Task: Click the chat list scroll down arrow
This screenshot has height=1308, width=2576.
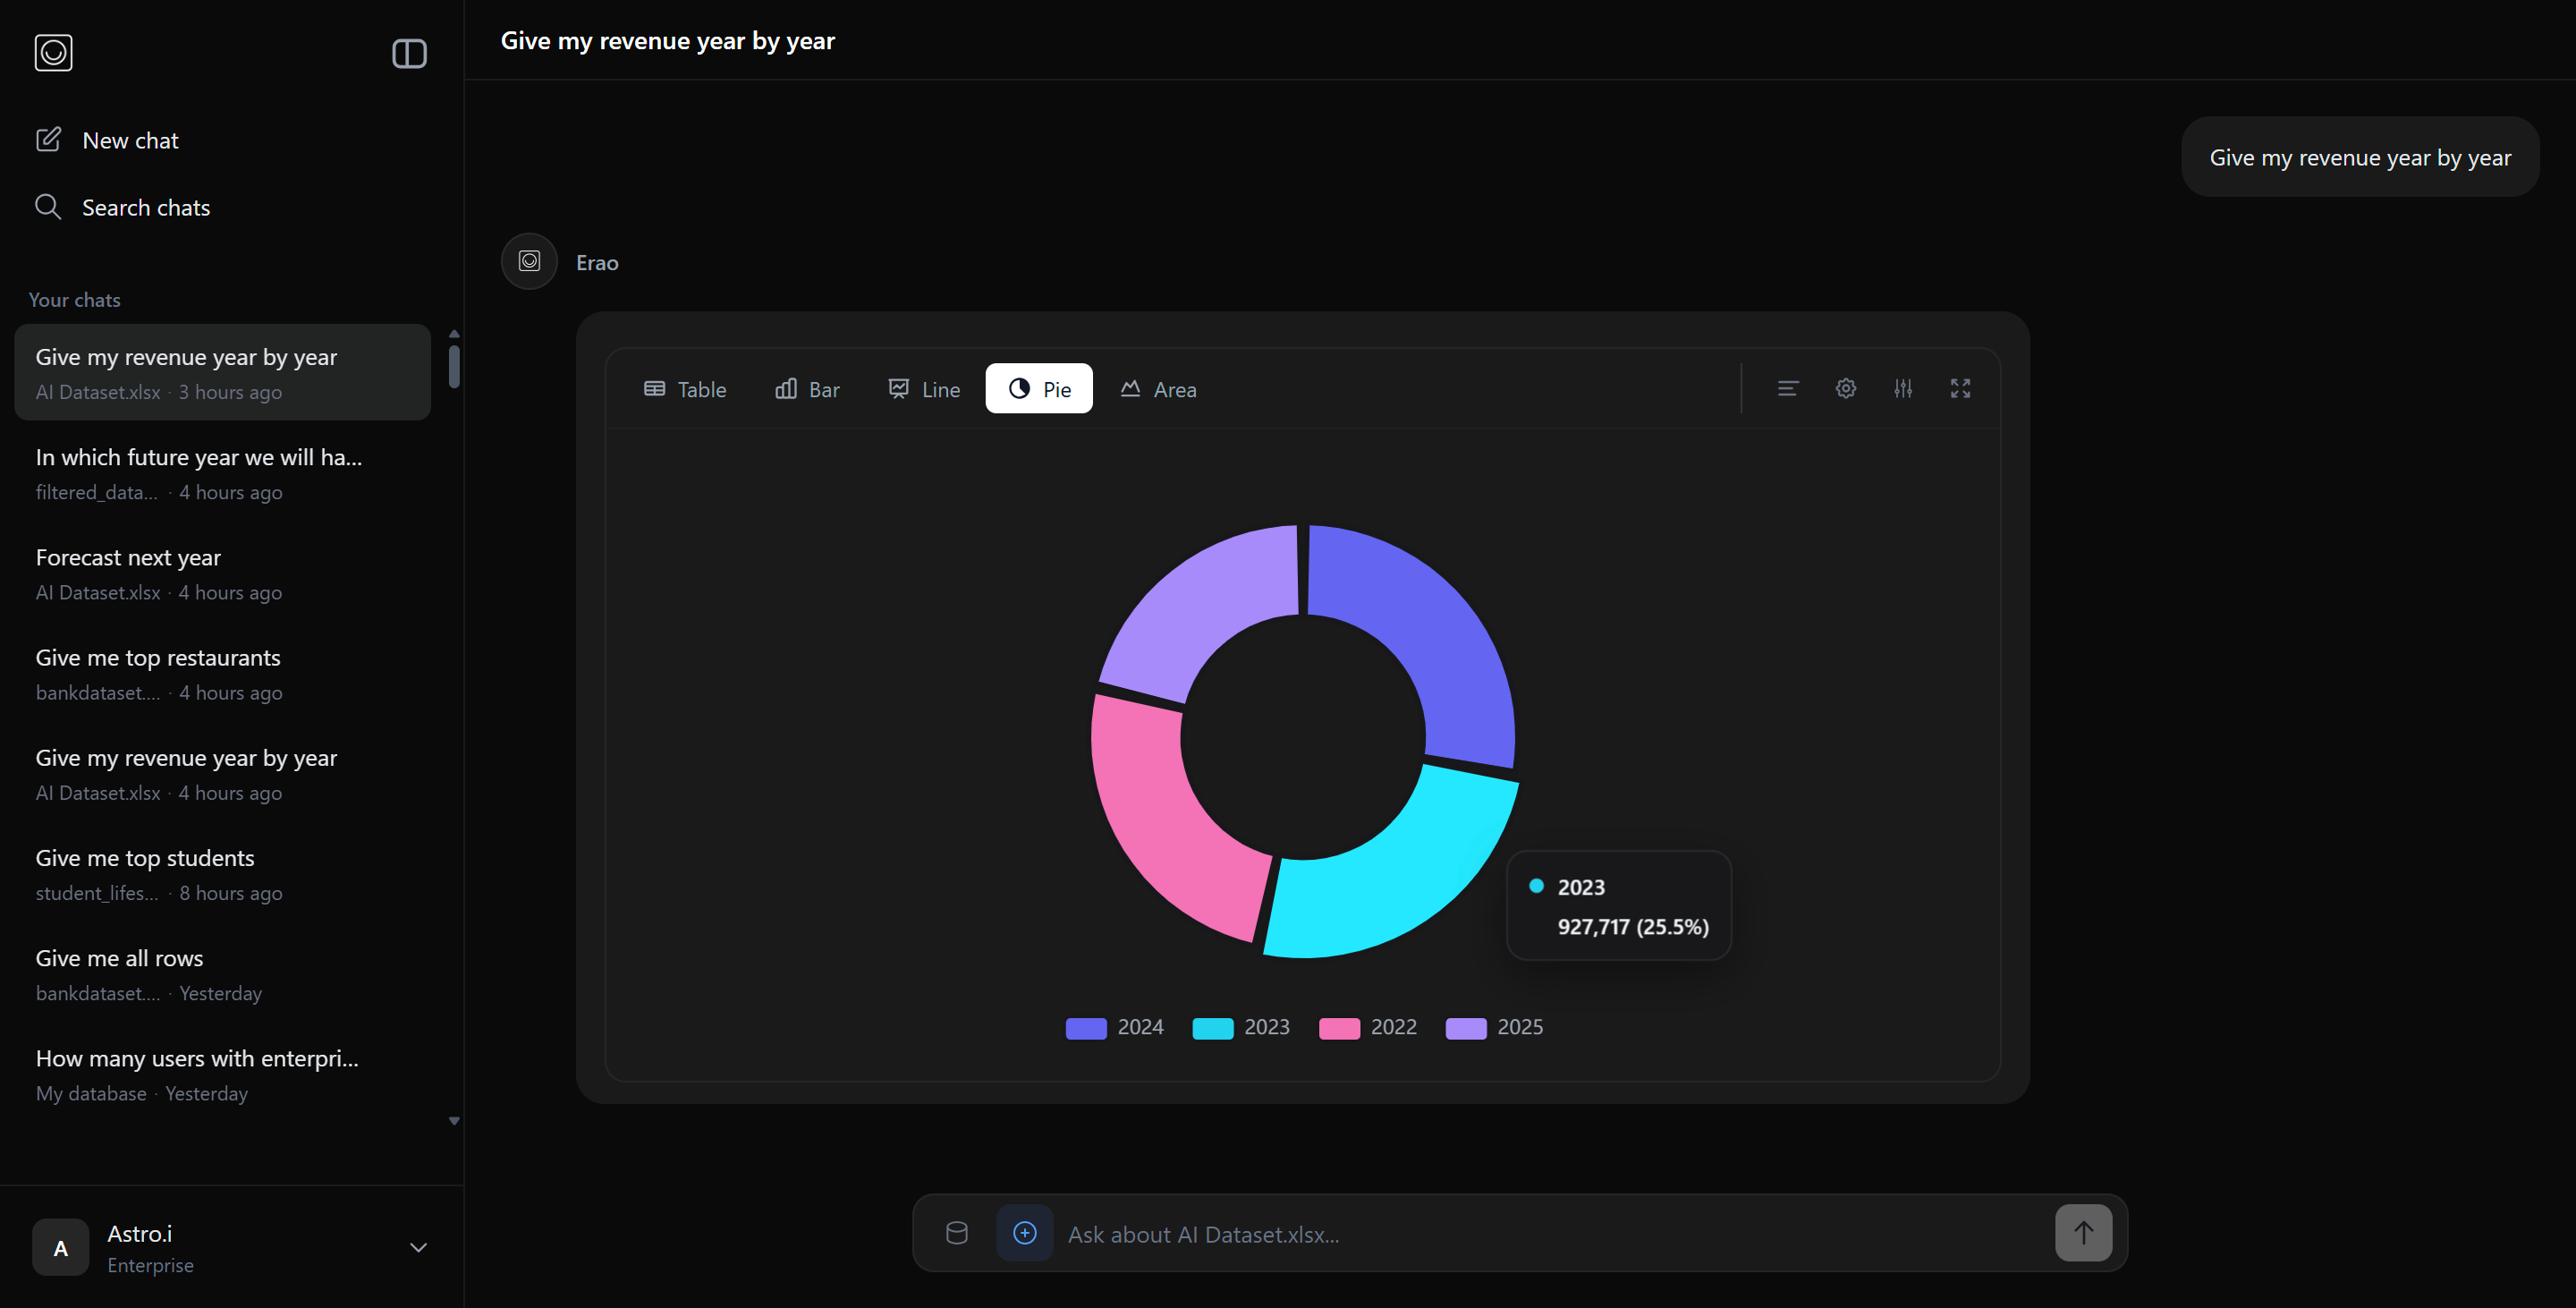Action: click(x=454, y=1121)
